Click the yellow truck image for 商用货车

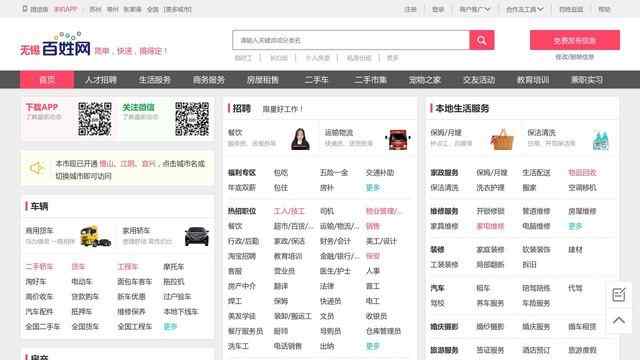tap(96, 236)
